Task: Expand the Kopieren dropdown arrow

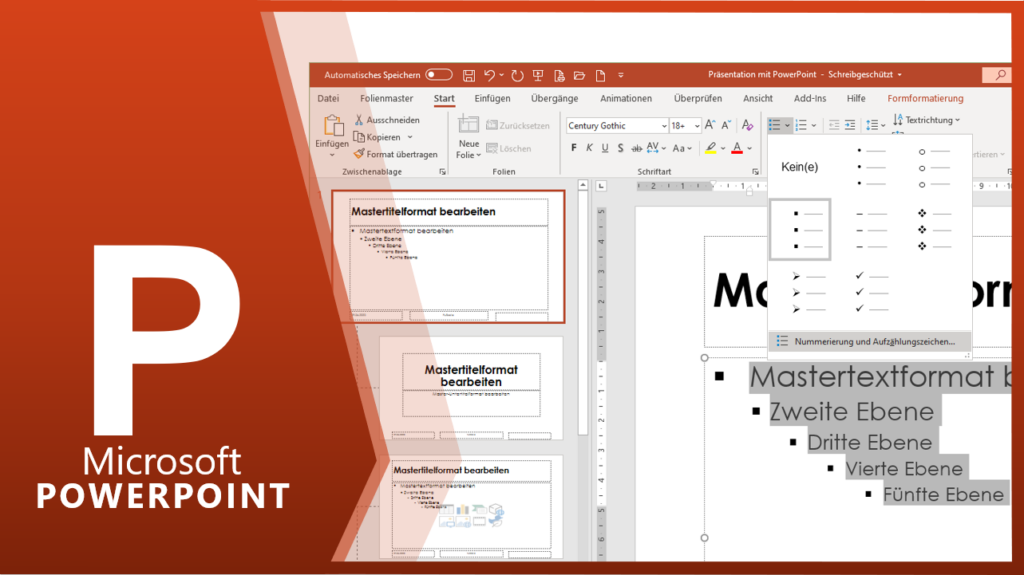Action: click(x=410, y=137)
